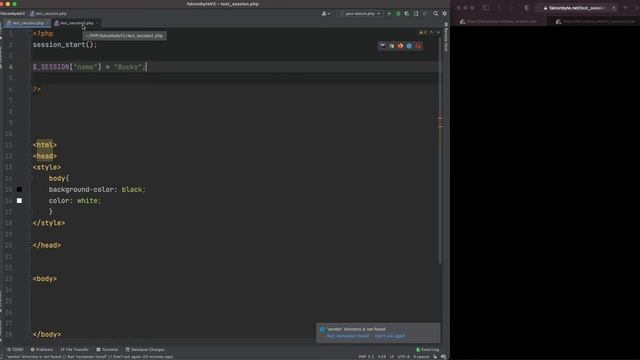Run the current configuration with the green play icon

point(389,13)
